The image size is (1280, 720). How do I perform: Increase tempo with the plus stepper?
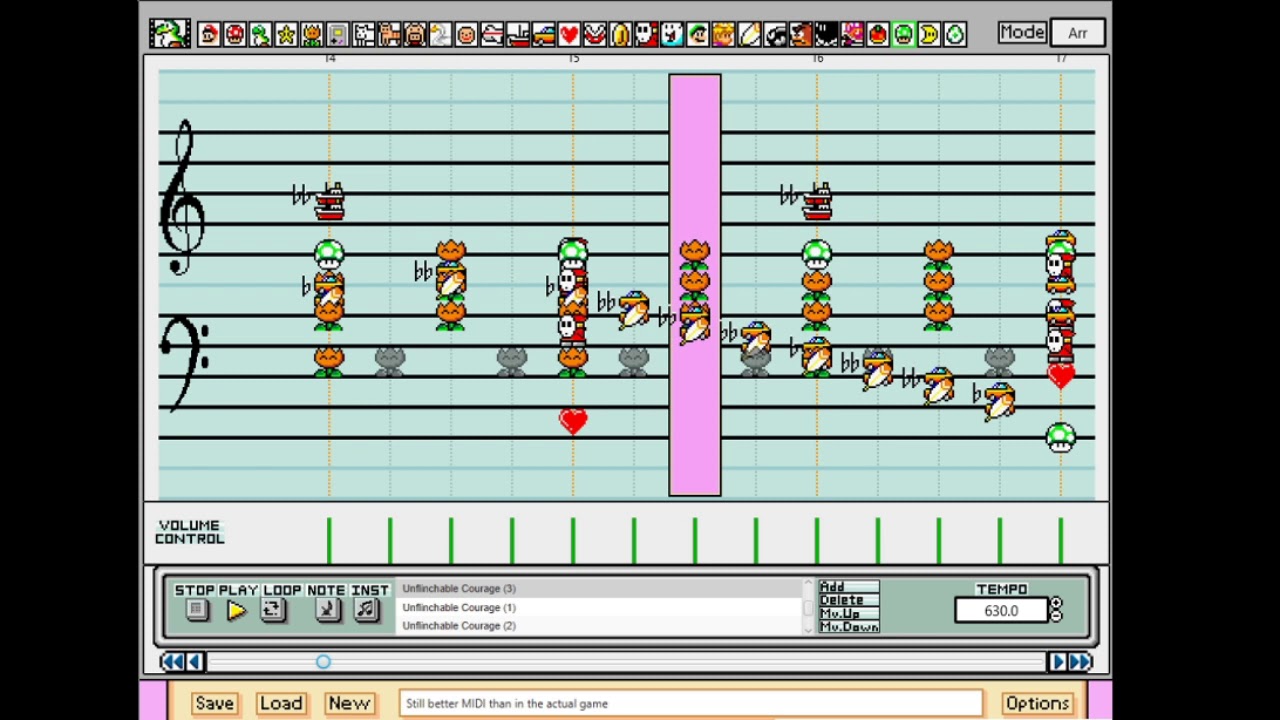pyautogui.click(x=1056, y=604)
